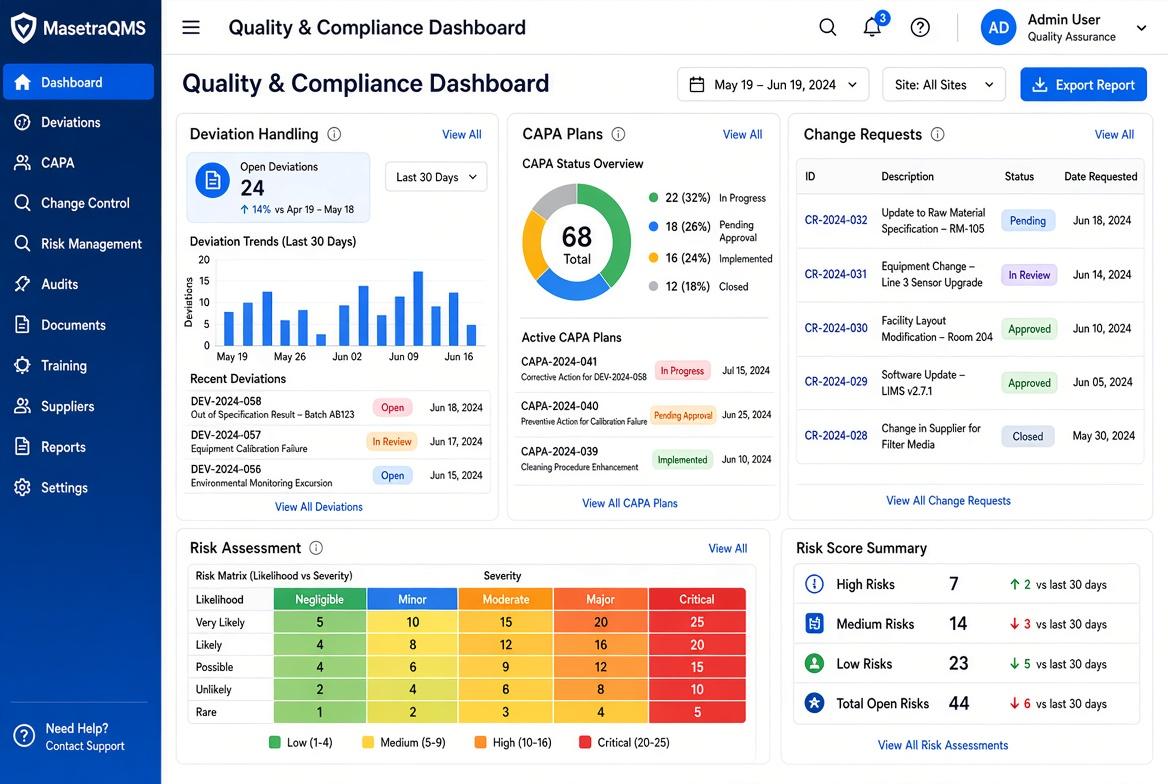Screen dimensions: 1168x784
Task: Click the Change Requests info icon
Action: 938,134
